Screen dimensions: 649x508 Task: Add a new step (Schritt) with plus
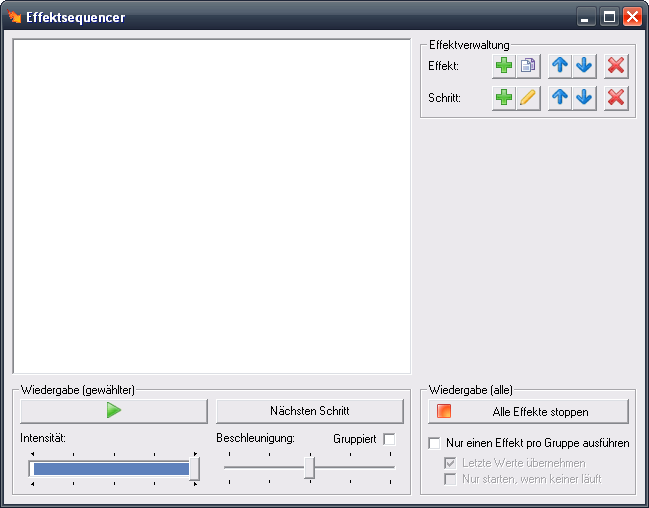pos(504,98)
